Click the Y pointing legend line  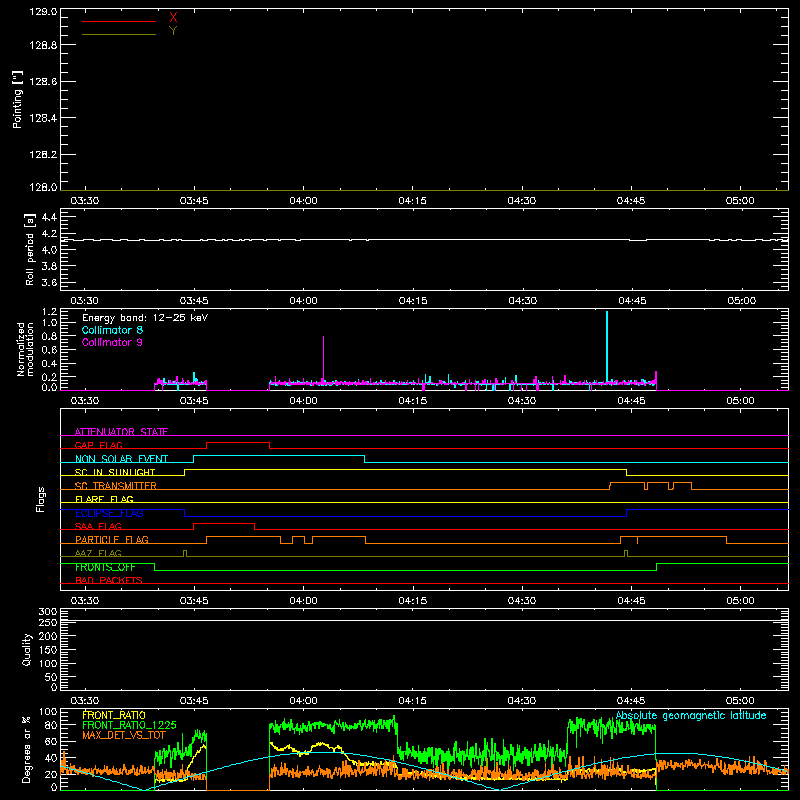pos(119,34)
